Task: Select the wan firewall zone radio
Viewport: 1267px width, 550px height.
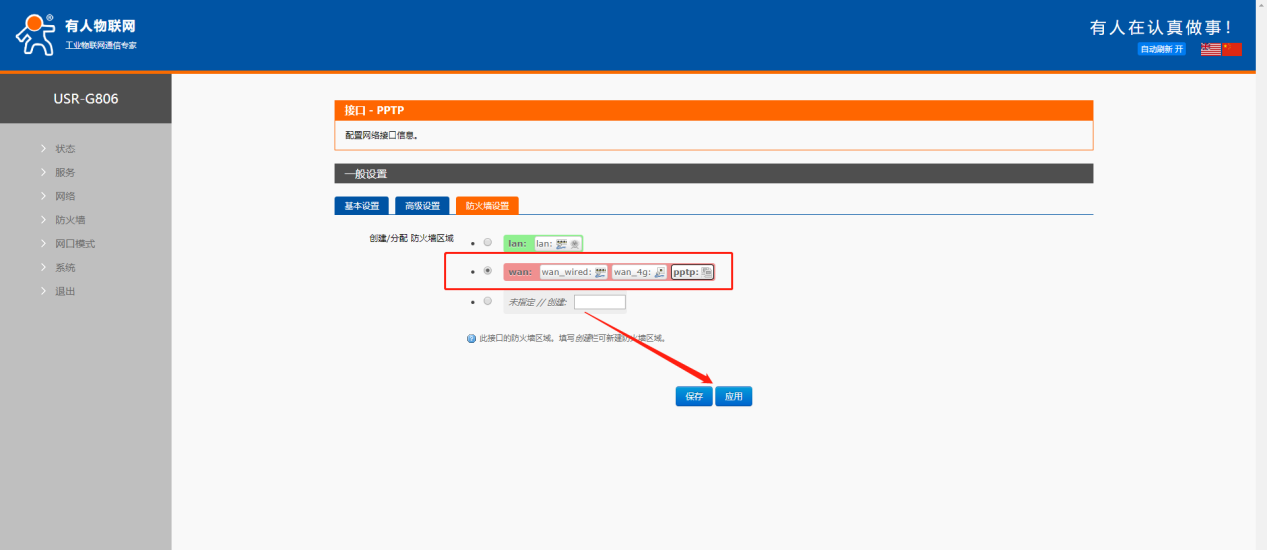Action: pos(487,271)
